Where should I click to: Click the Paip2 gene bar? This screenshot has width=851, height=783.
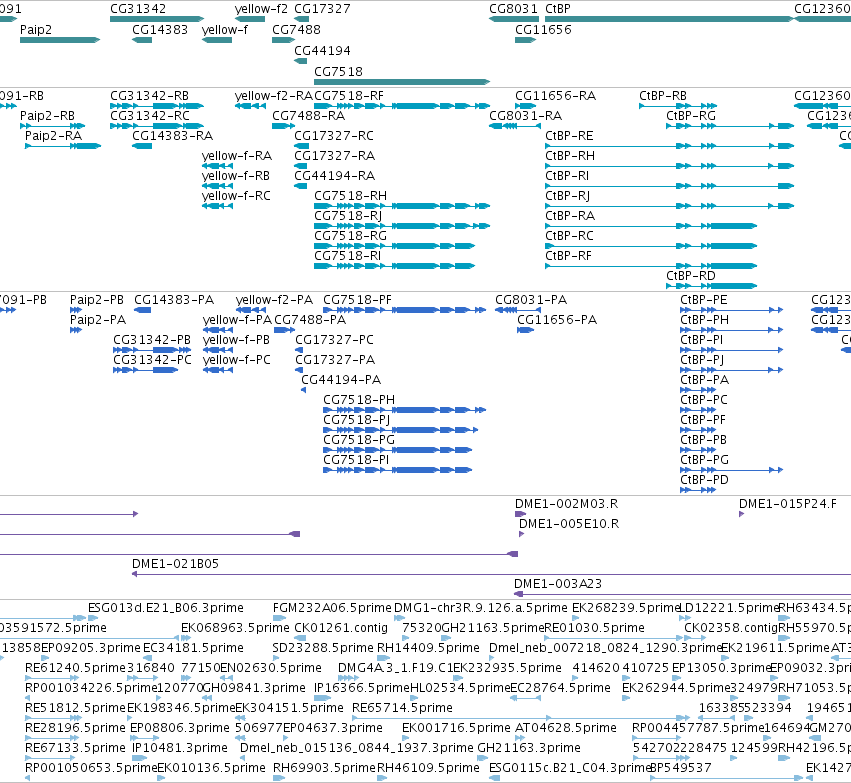pyautogui.click(x=60, y=40)
